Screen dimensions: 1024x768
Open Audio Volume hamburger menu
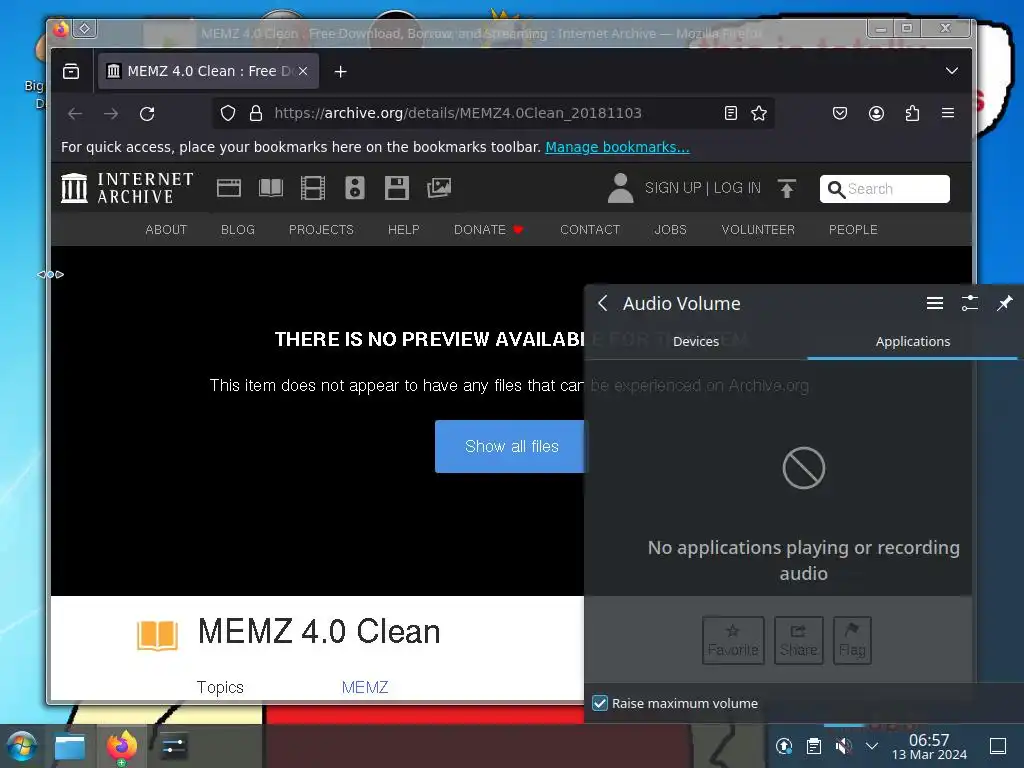point(935,303)
